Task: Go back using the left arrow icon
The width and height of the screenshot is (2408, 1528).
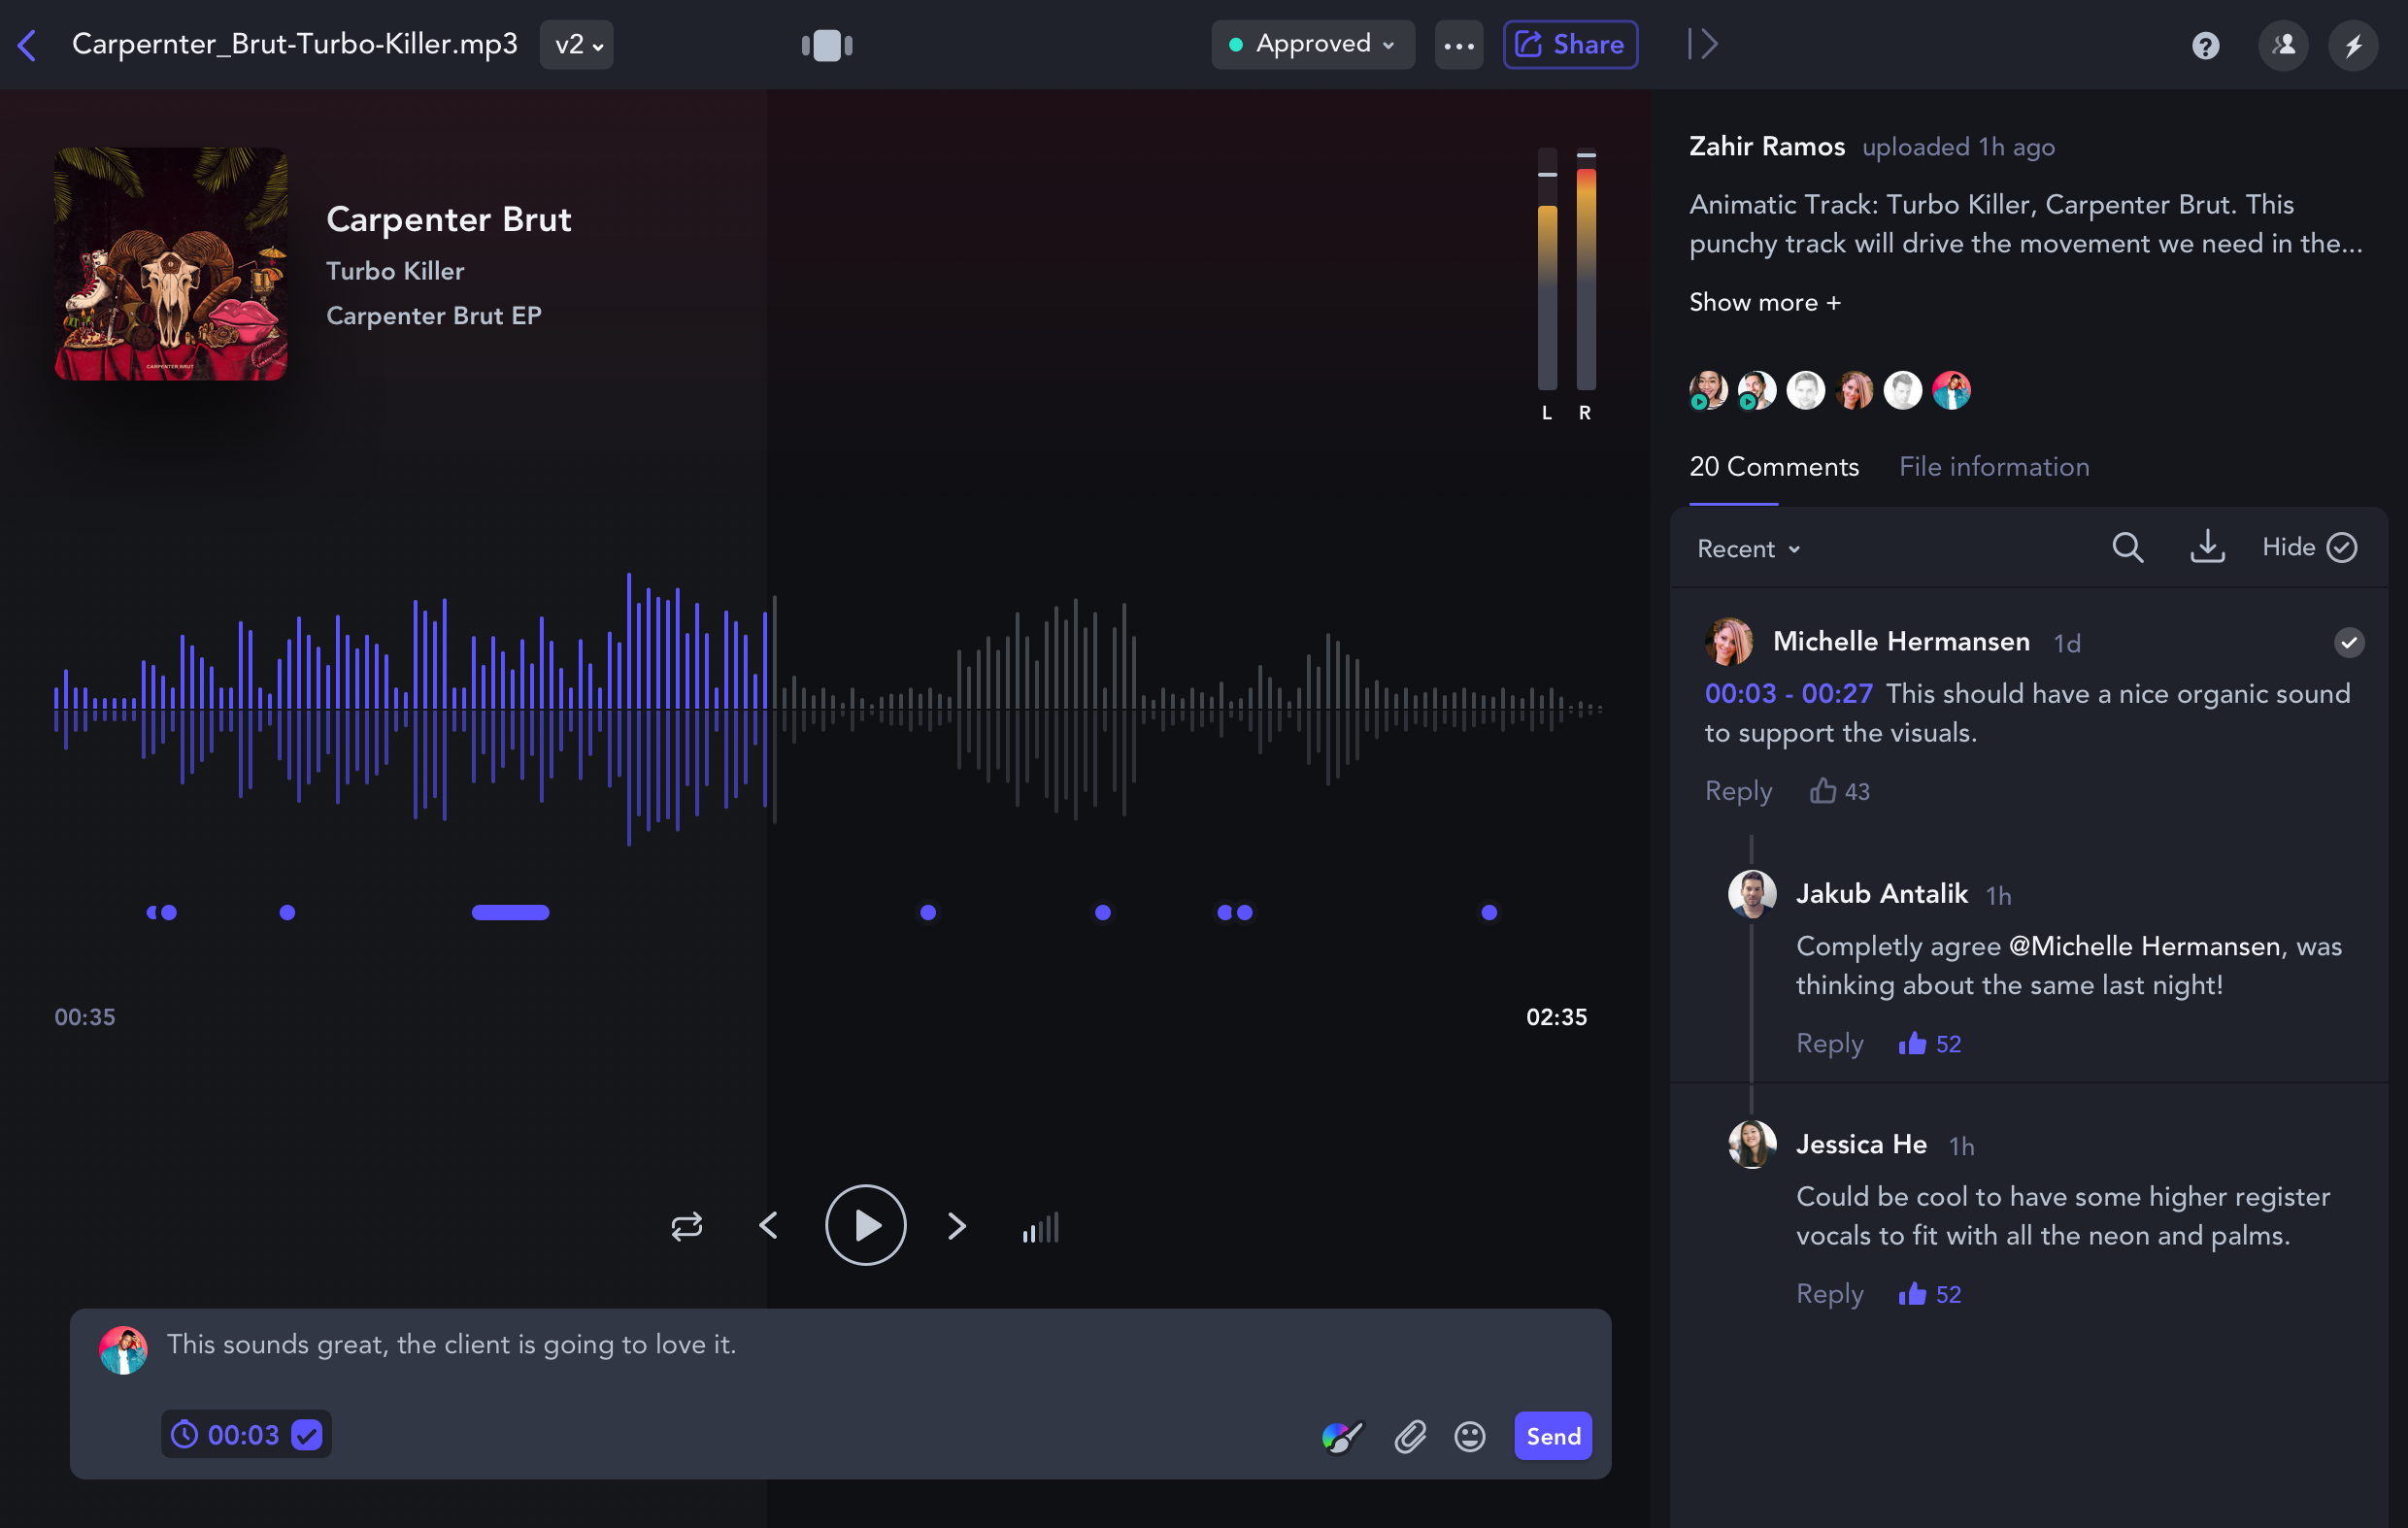Action: [28, 45]
